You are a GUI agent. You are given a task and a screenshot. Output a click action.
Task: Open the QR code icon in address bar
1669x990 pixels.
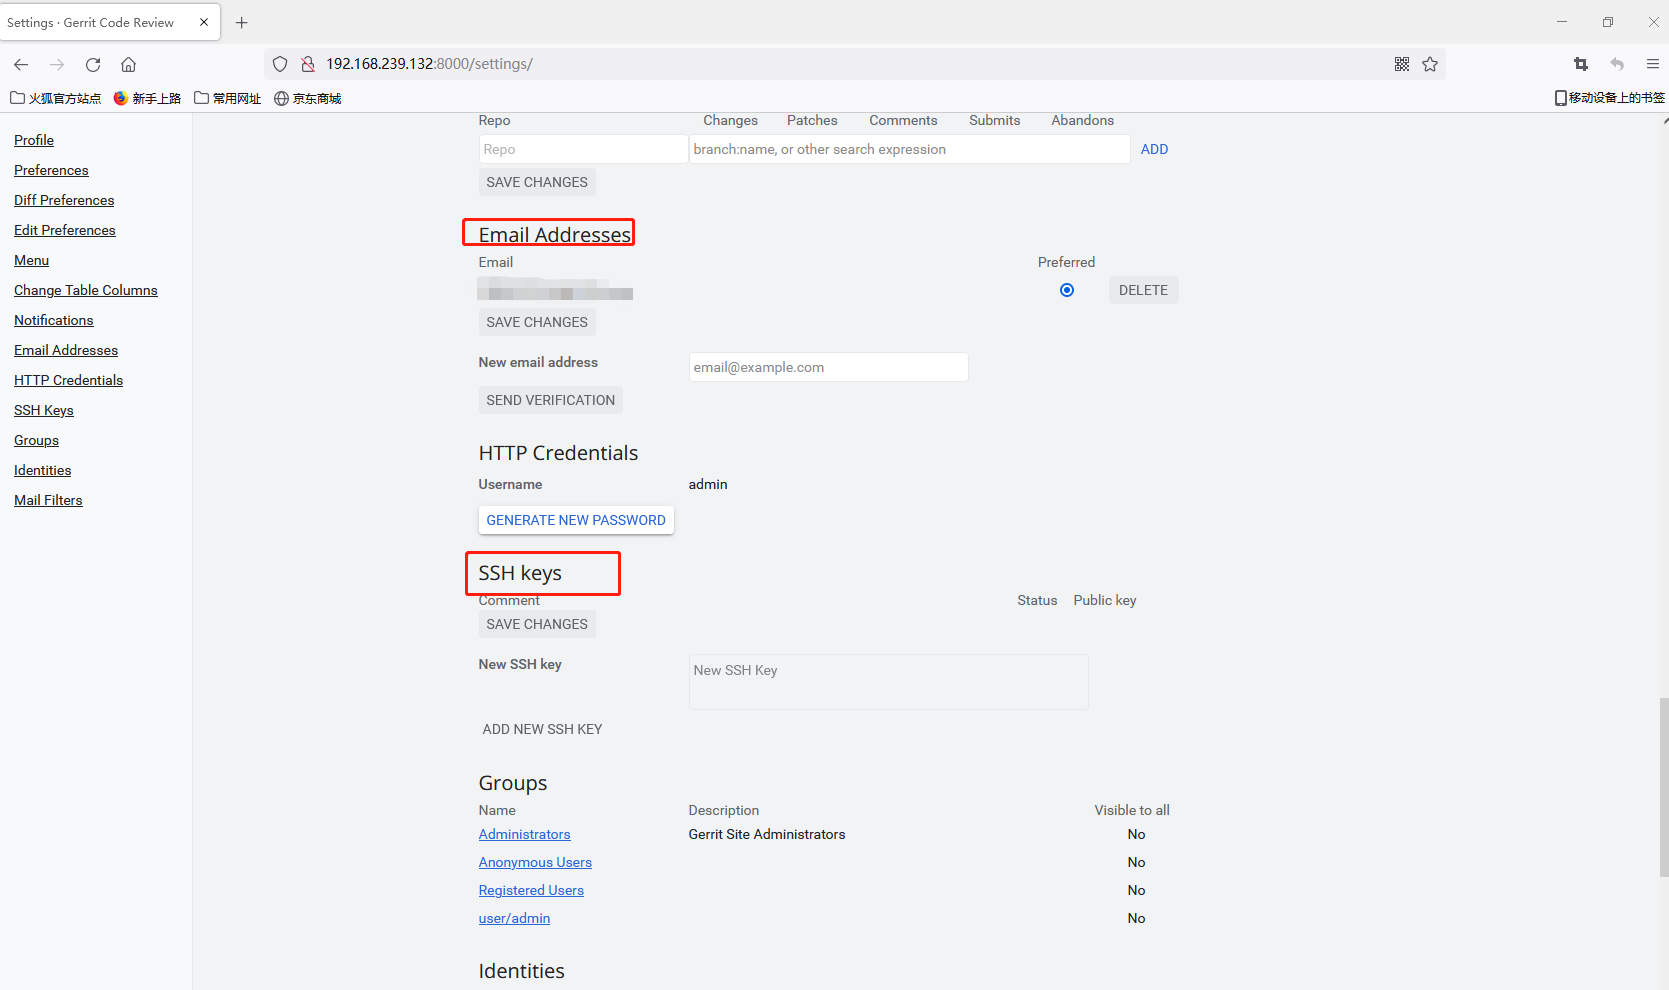coord(1402,64)
